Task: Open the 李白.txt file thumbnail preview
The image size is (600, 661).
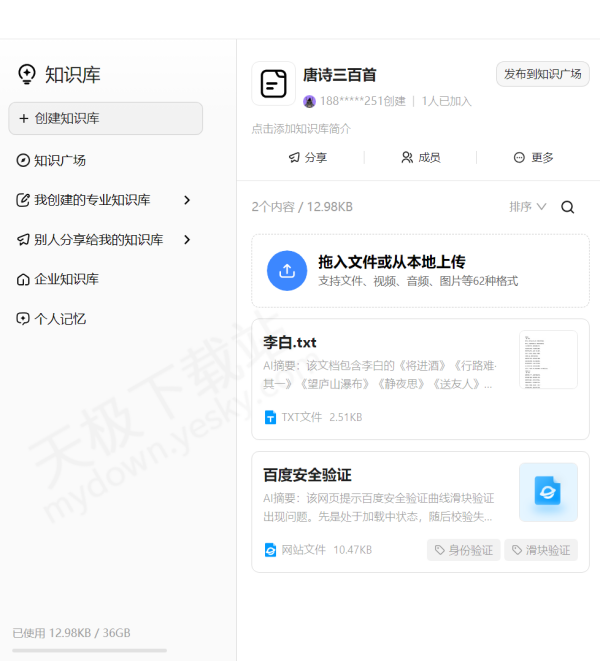Action: pos(548,360)
